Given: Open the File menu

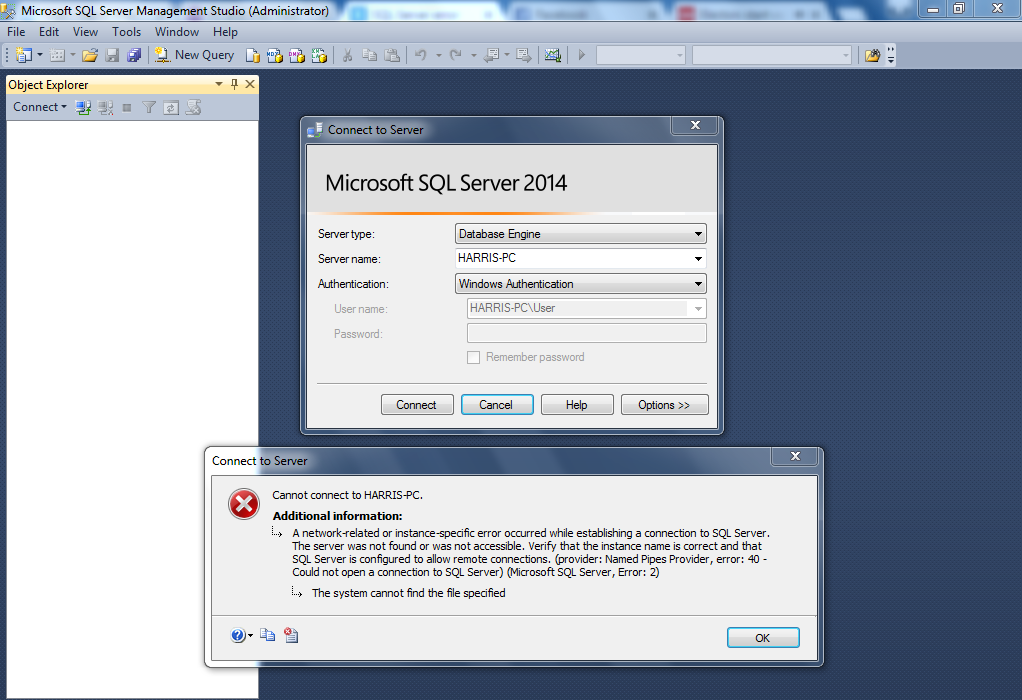Looking at the screenshot, I should [16, 32].
